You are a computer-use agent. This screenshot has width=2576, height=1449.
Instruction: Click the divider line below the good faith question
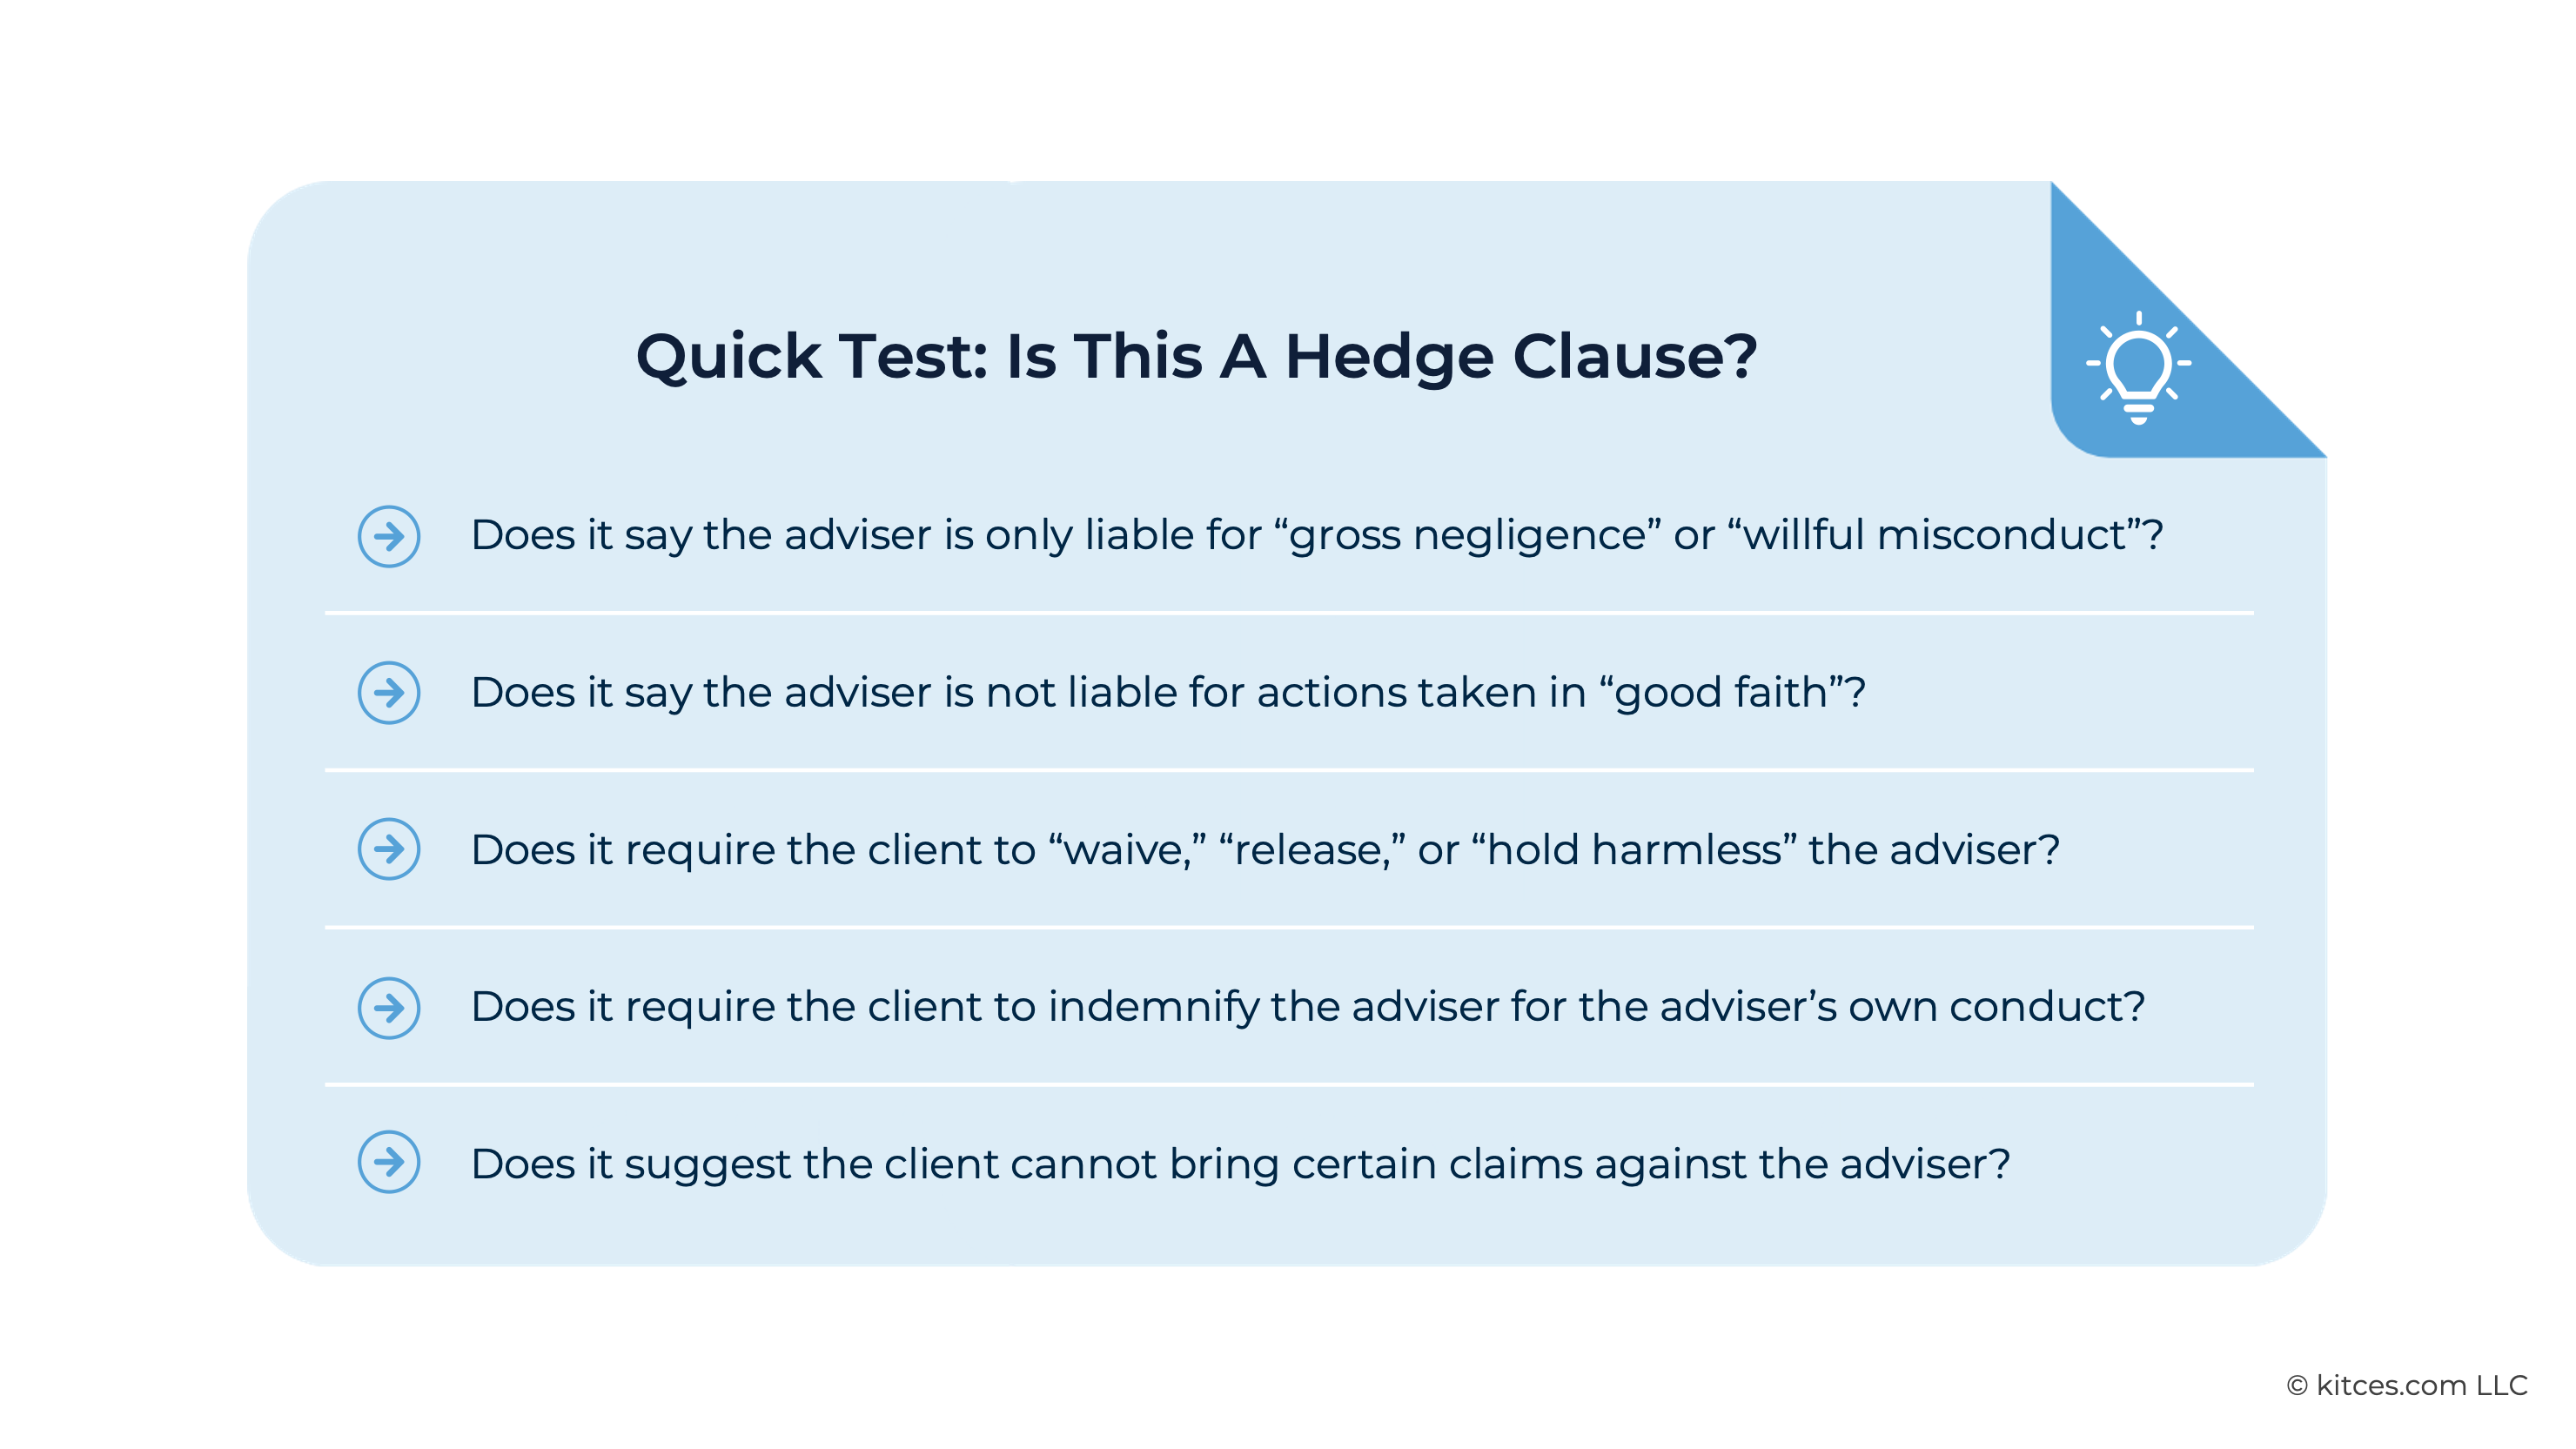click(x=1288, y=770)
